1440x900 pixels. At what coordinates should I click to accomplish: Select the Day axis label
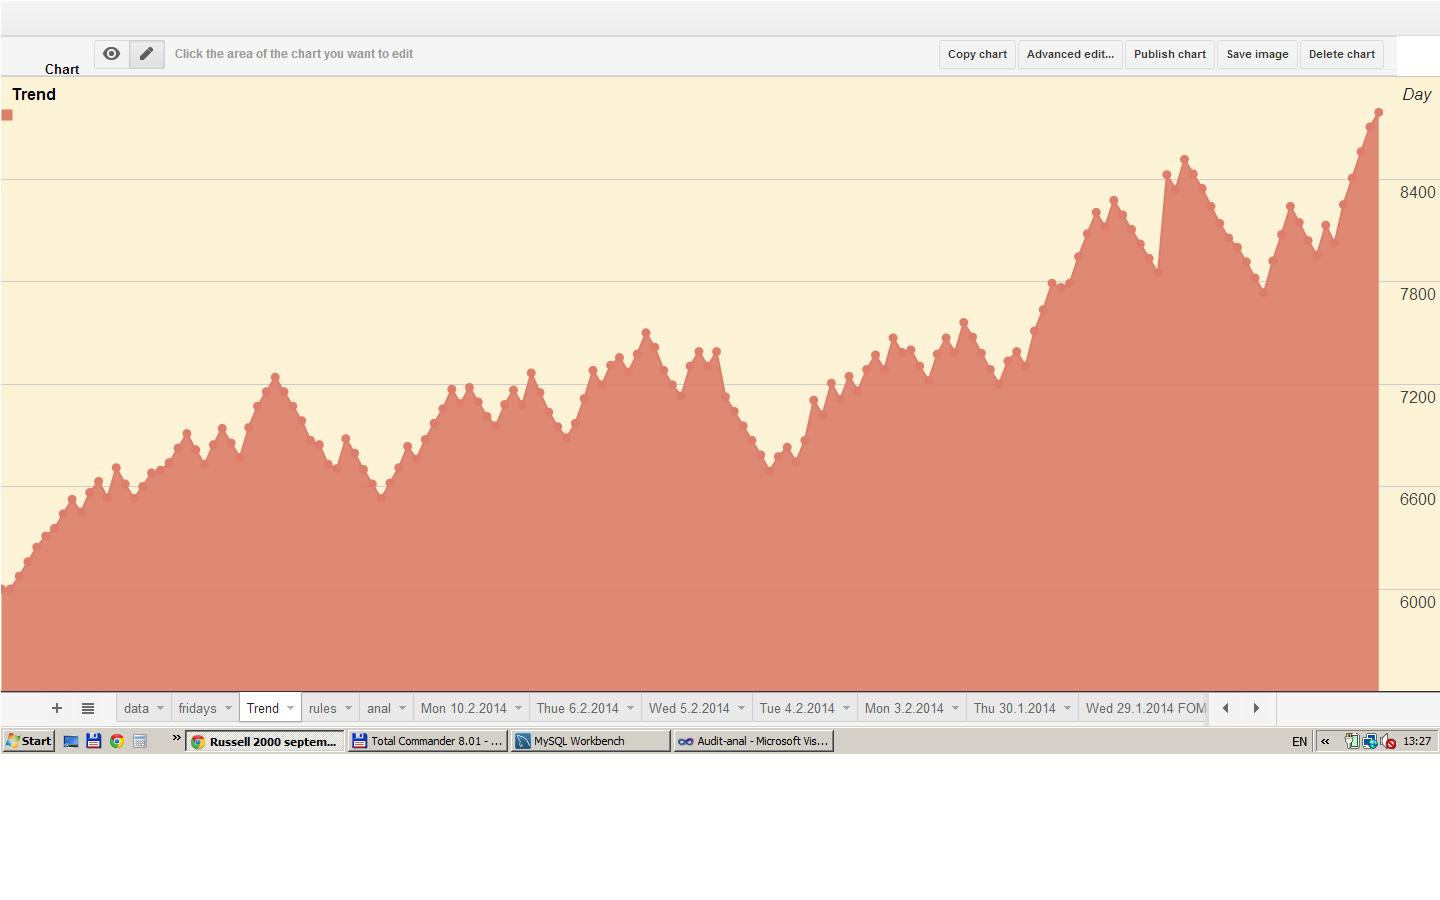pos(1417,94)
